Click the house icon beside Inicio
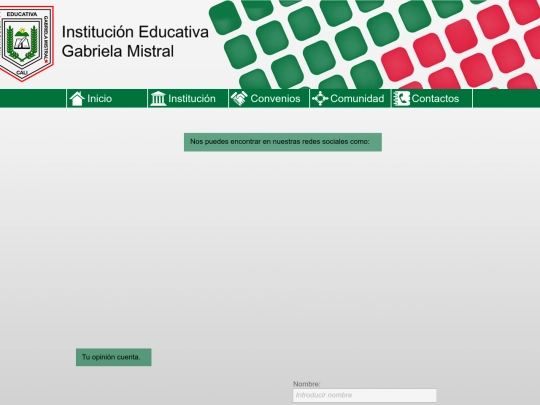This screenshot has height=405, width=540. tap(77, 98)
